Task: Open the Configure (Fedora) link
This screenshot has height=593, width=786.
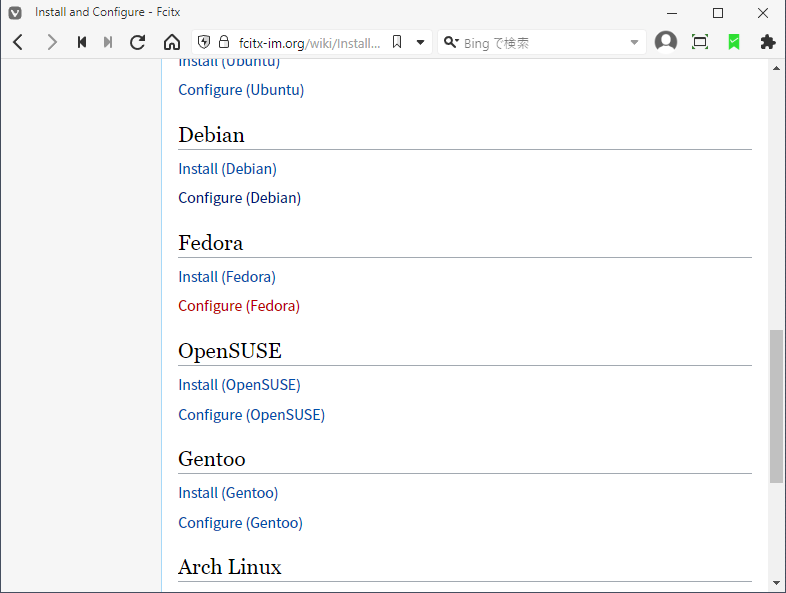Action: (239, 306)
